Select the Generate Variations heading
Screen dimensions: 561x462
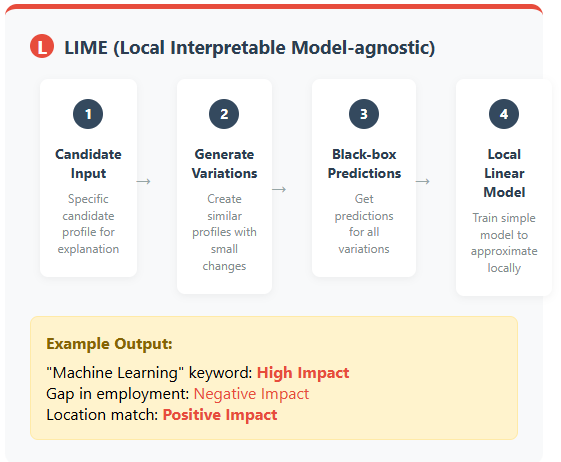coord(224,164)
